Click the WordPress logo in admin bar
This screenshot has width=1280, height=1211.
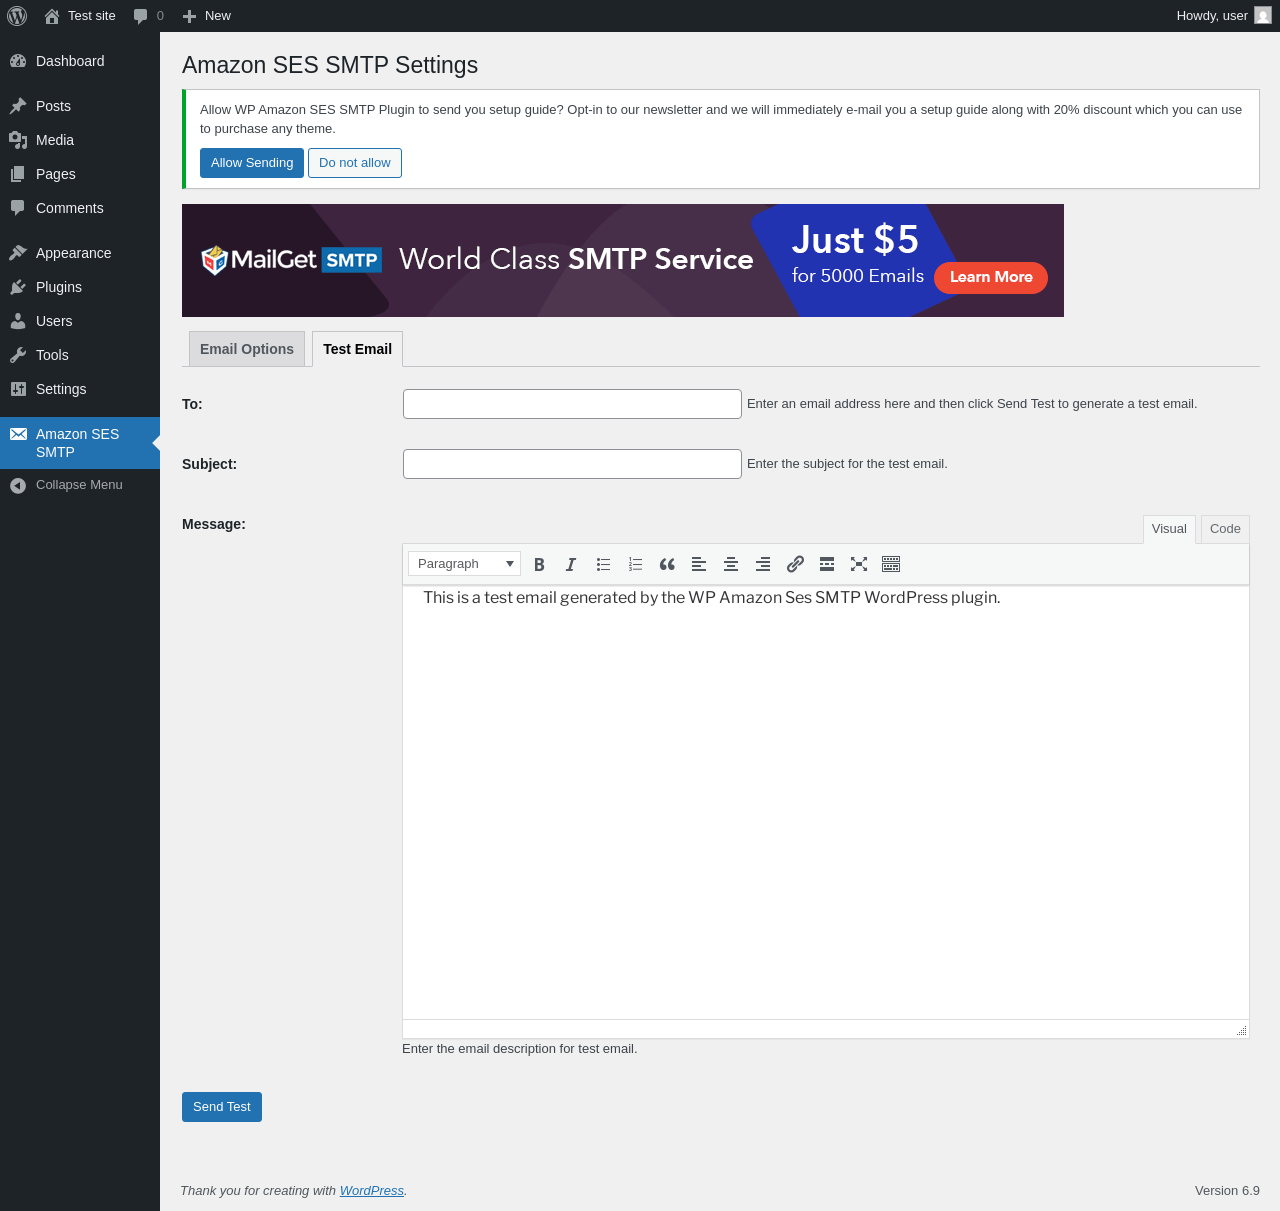tap(17, 16)
